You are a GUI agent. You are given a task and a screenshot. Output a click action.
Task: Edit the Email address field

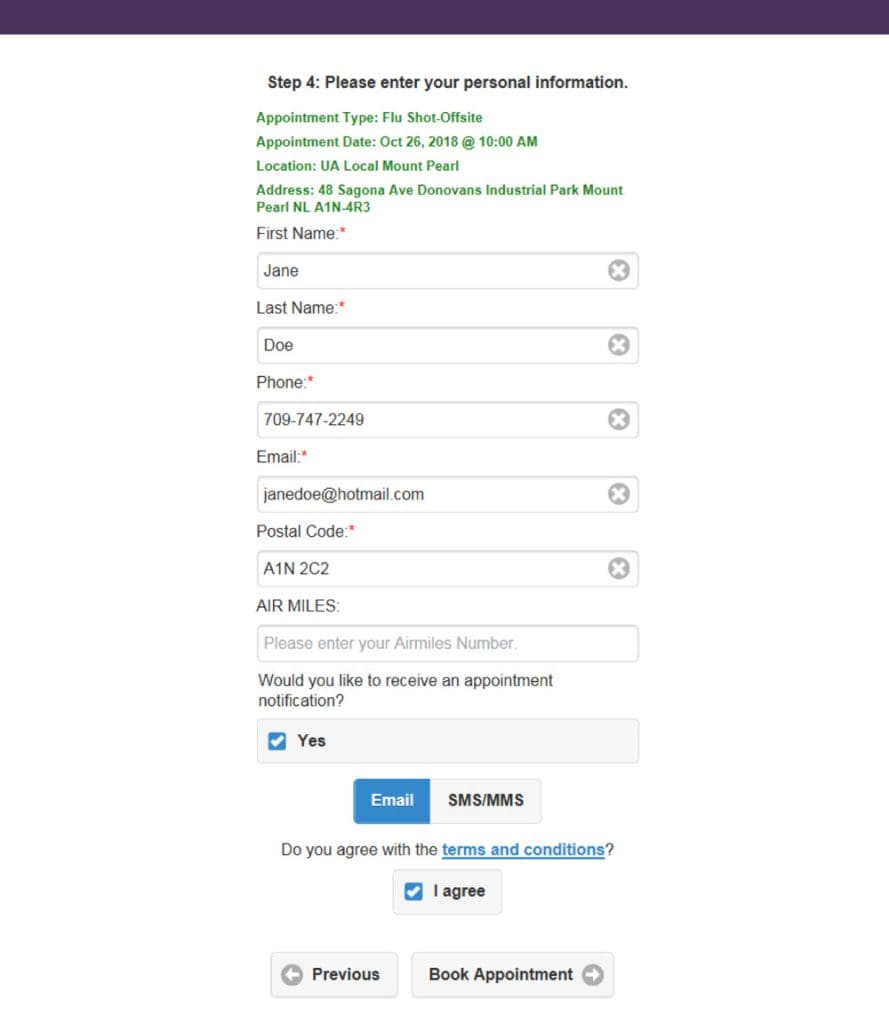(x=430, y=494)
